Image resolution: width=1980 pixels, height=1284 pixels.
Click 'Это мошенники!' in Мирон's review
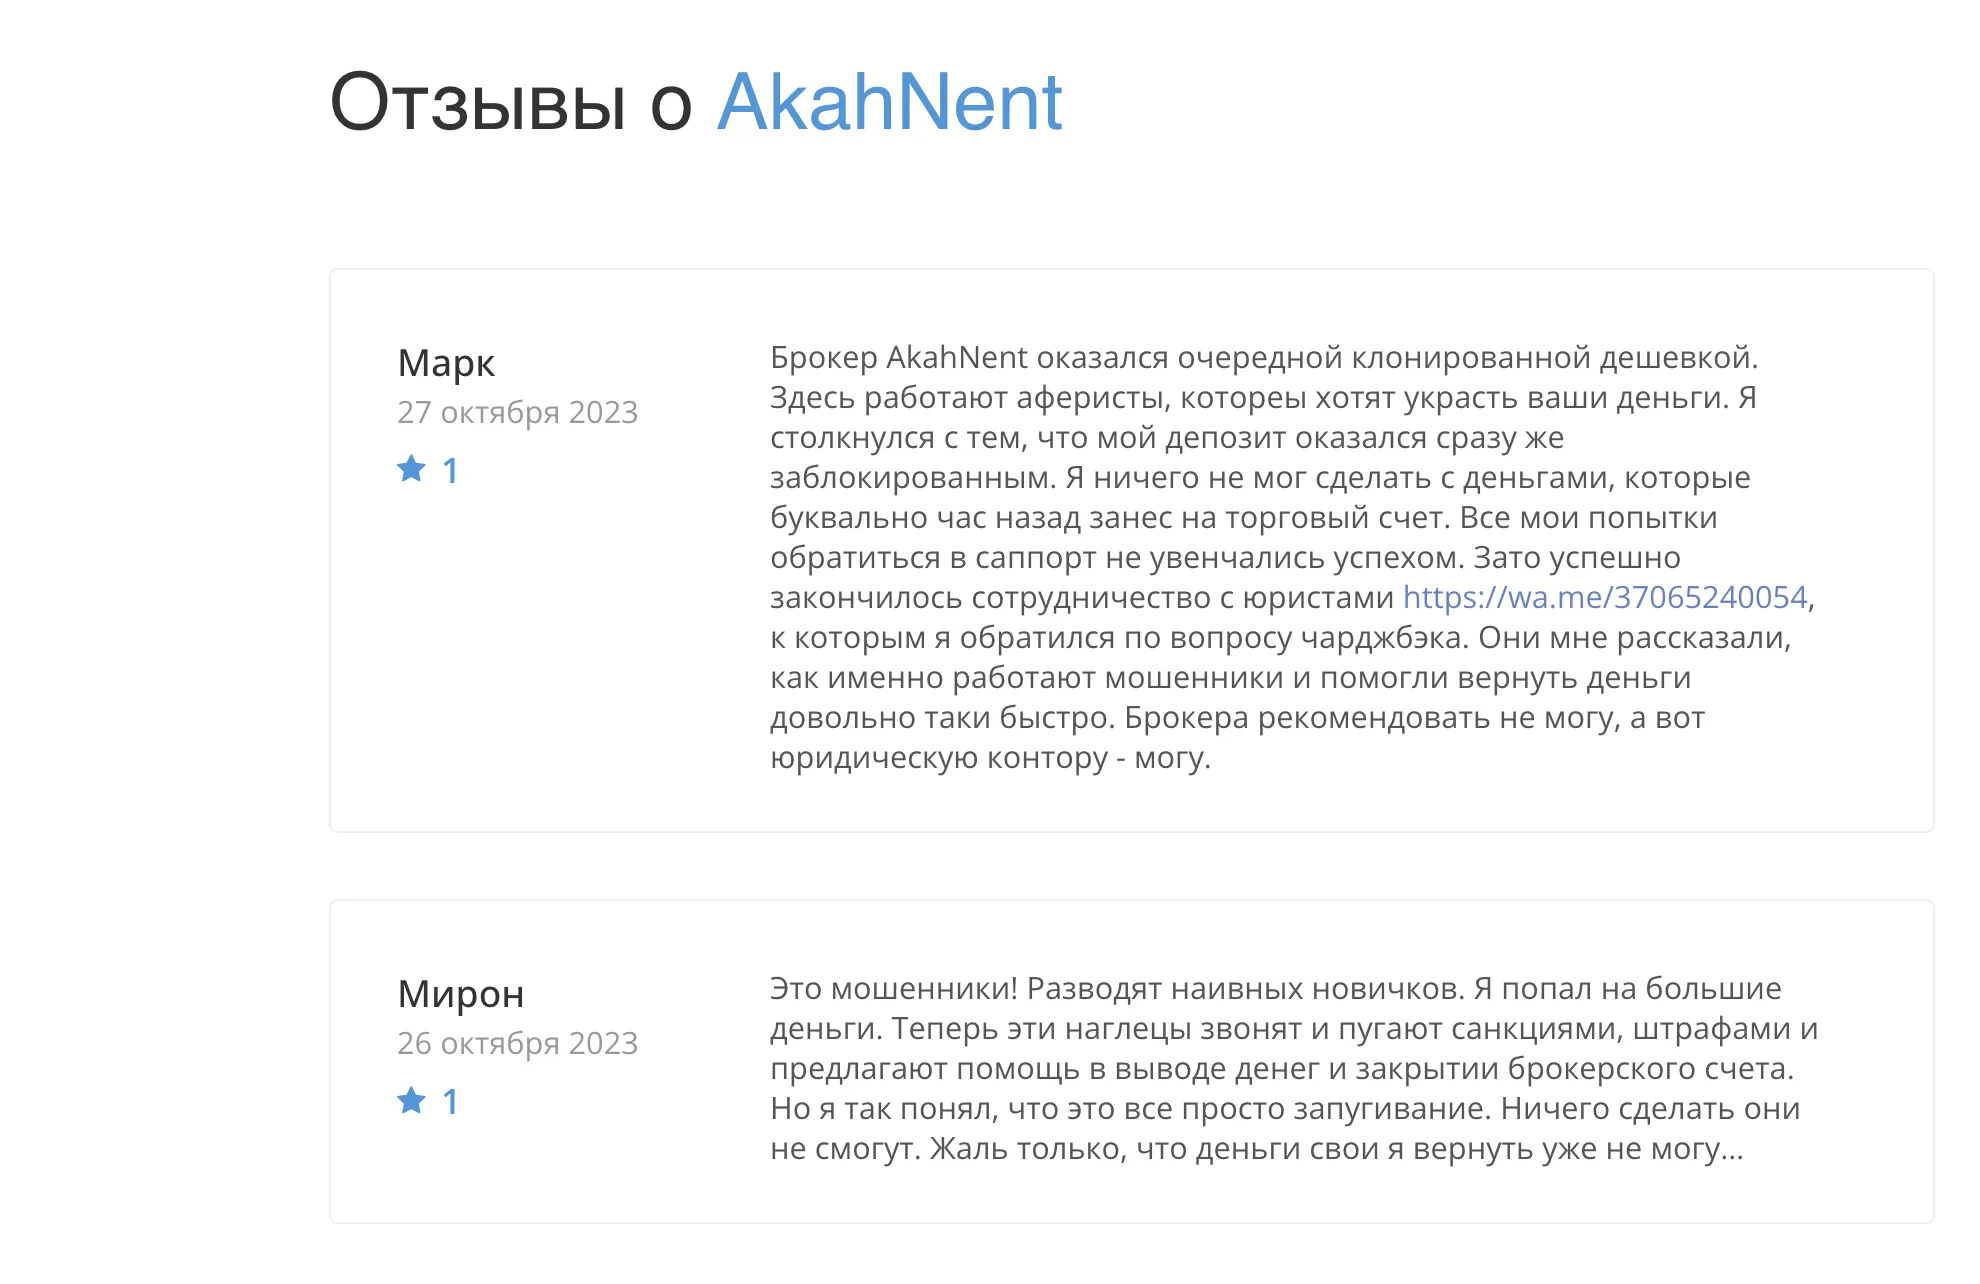[894, 988]
